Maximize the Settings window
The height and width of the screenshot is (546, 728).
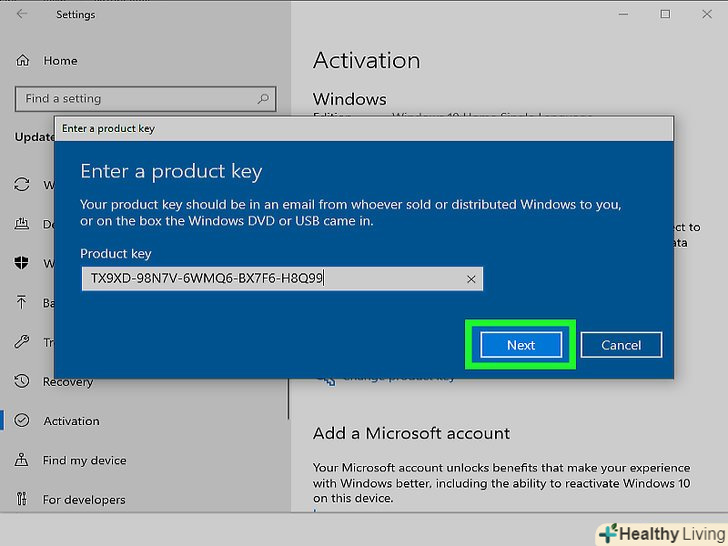coord(665,14)
